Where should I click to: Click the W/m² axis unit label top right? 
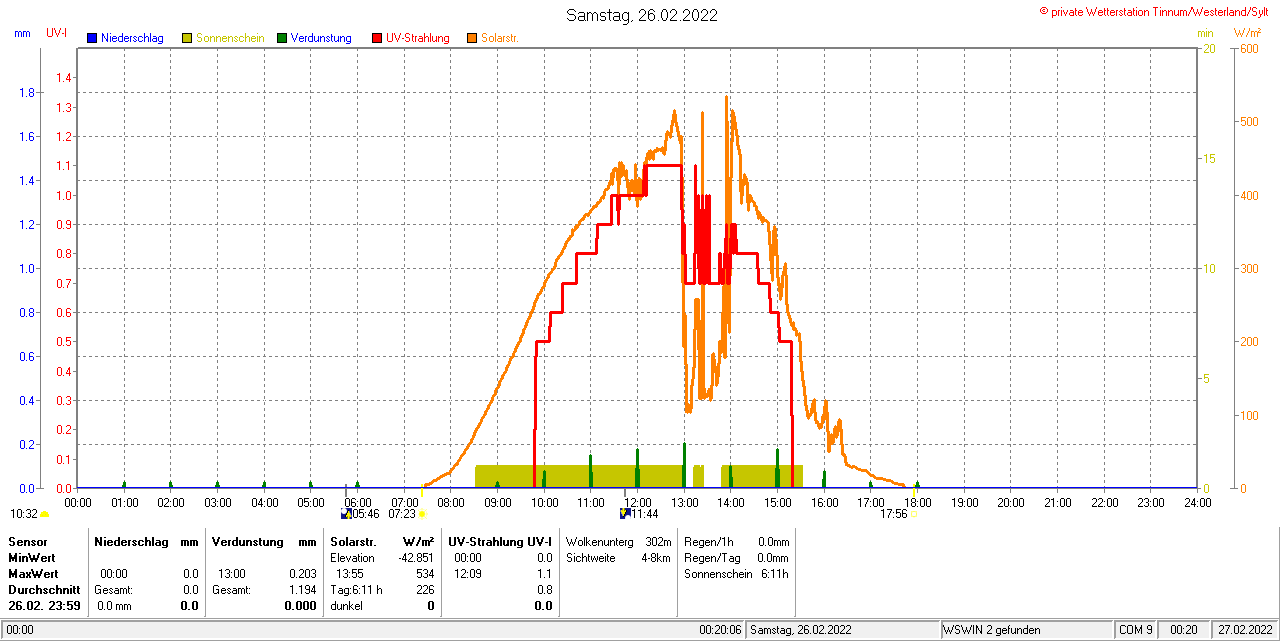pyautogui.click(x=1249, y=33)
